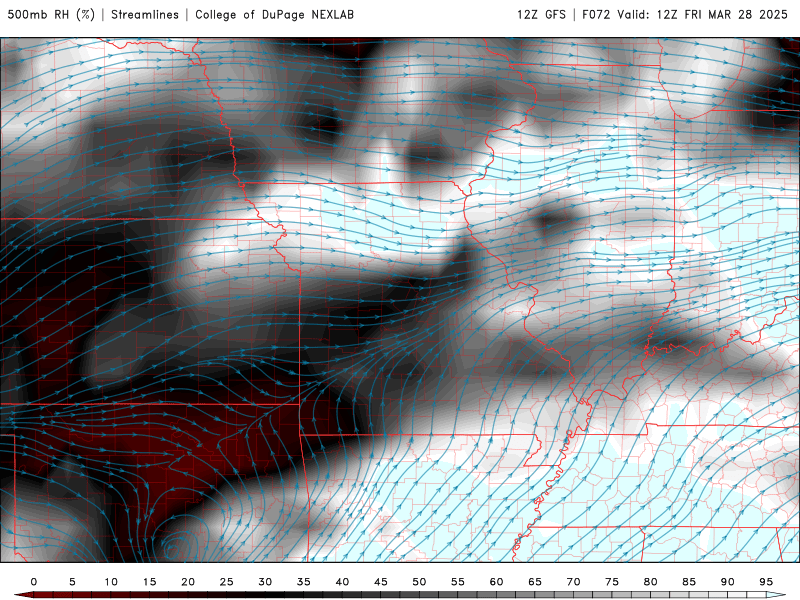Viewport: 800px width, 600px height.
Task: Click the colorbar label '10'
Action: click(111, 582)
